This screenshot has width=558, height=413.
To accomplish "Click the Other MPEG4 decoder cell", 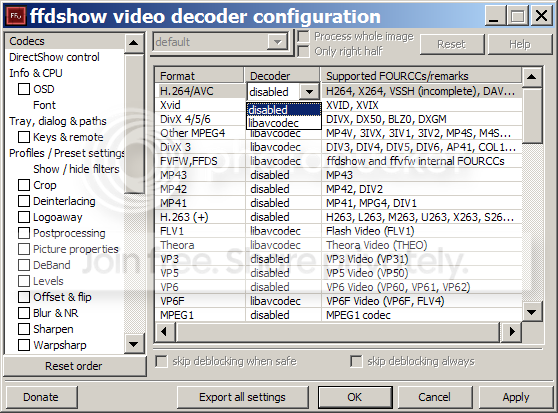I will pos(282,133).
